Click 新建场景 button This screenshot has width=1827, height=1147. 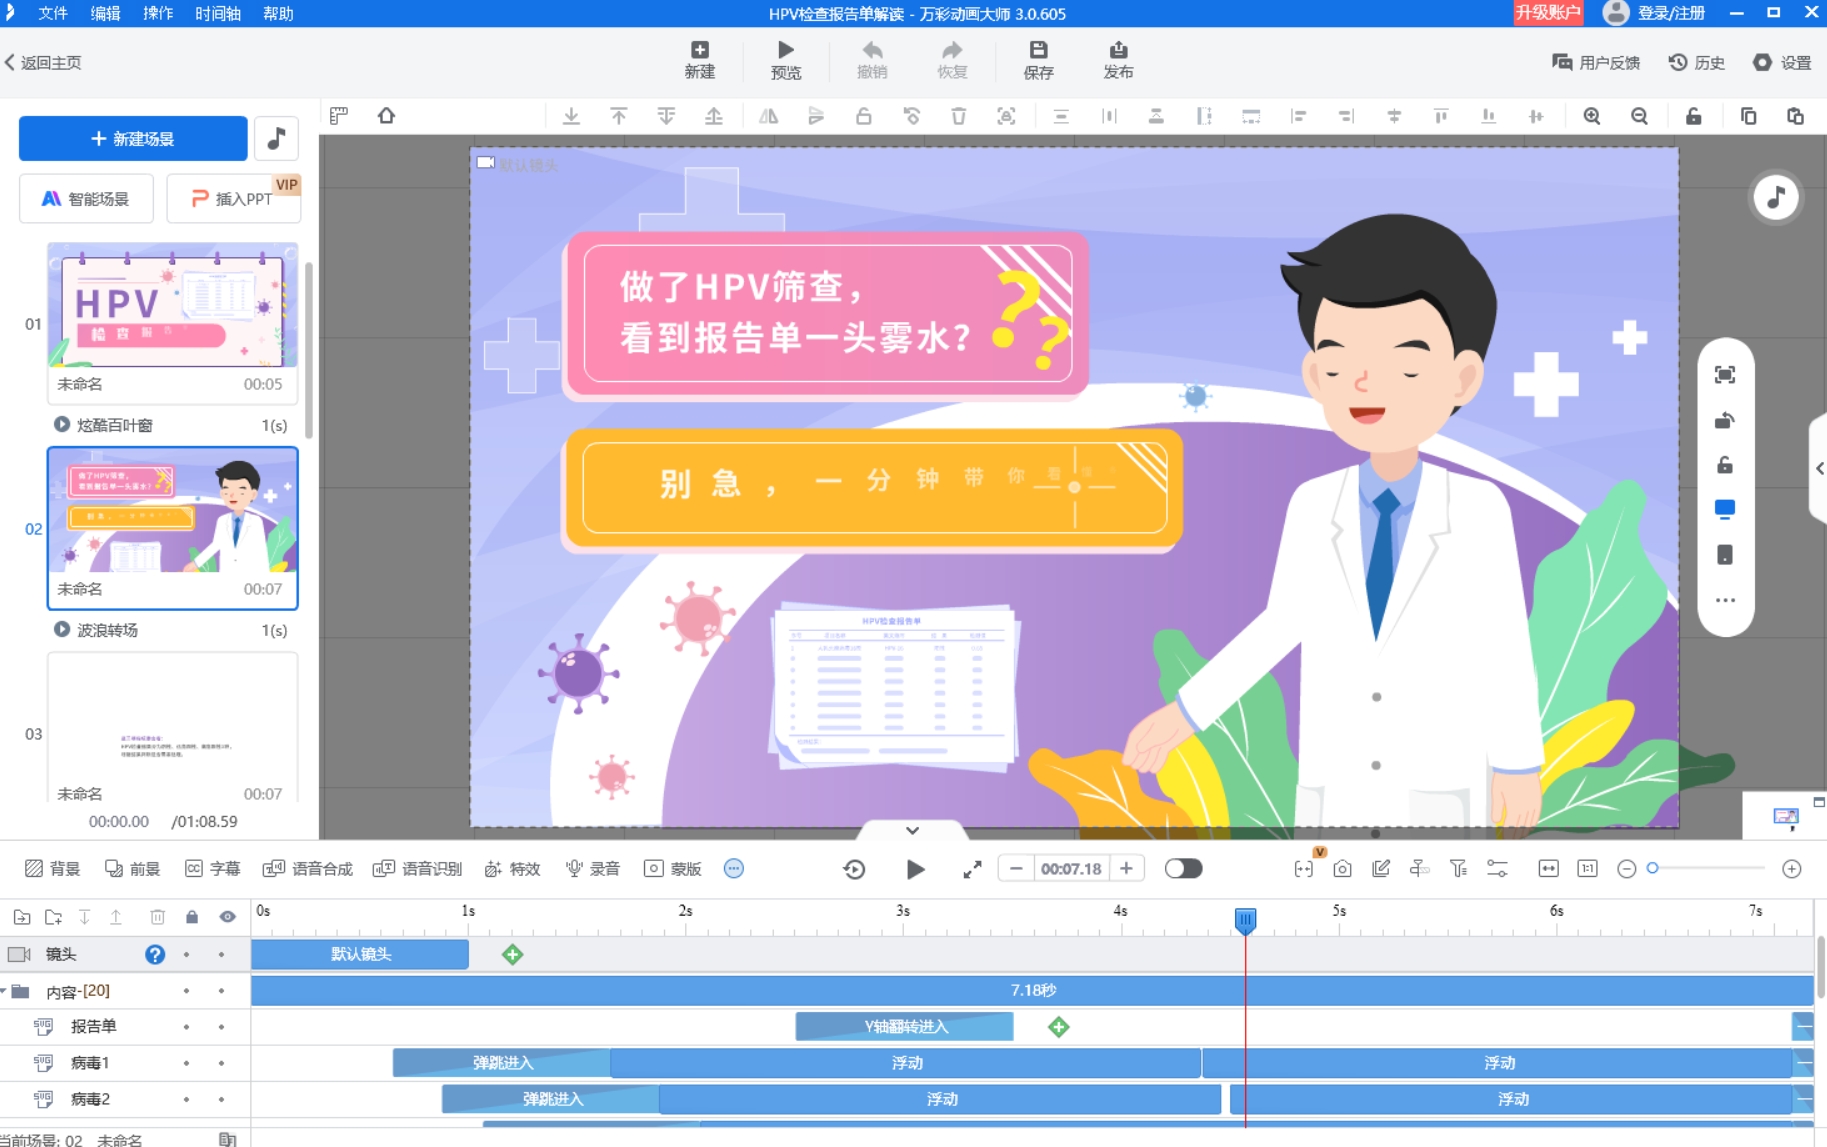tap(133, 138)
